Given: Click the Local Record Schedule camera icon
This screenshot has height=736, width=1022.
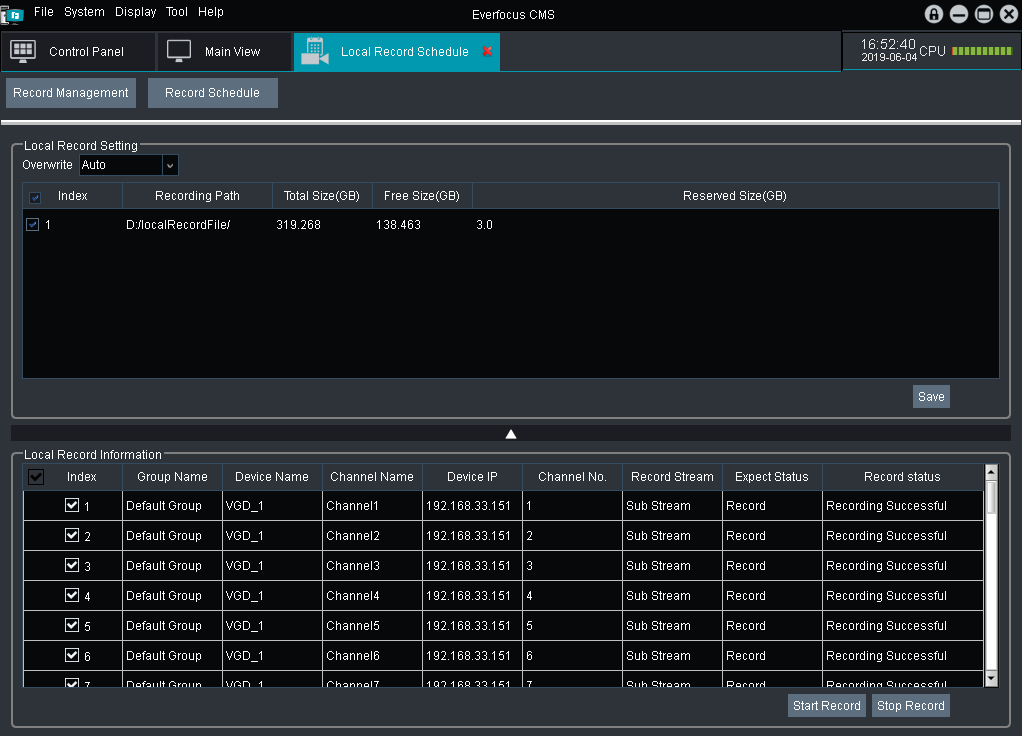Looking at the screenshot, I should 315,51.
